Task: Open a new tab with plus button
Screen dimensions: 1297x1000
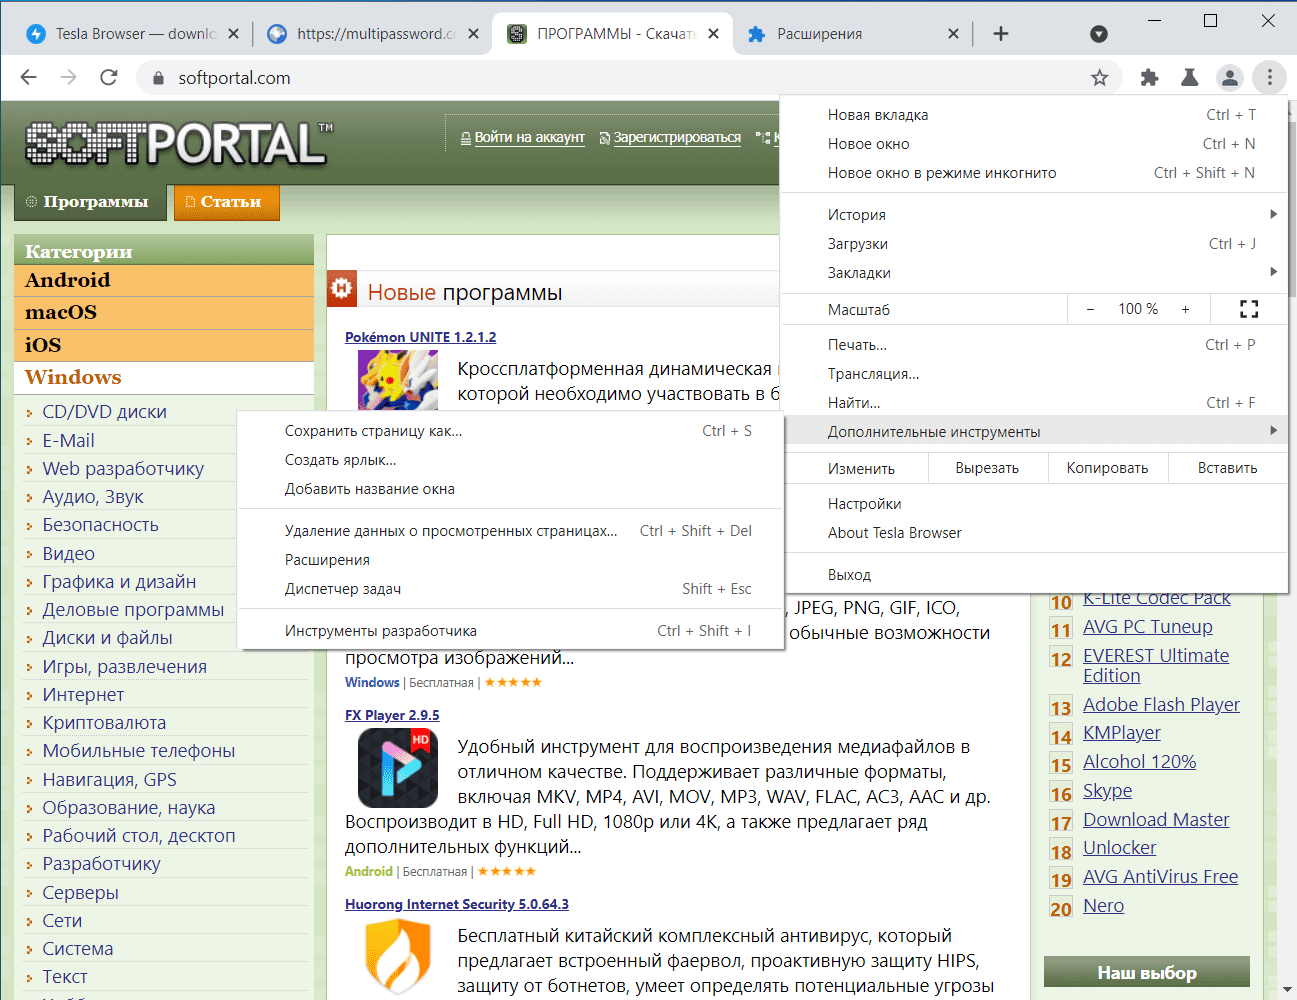Action: click(1001, 34)
